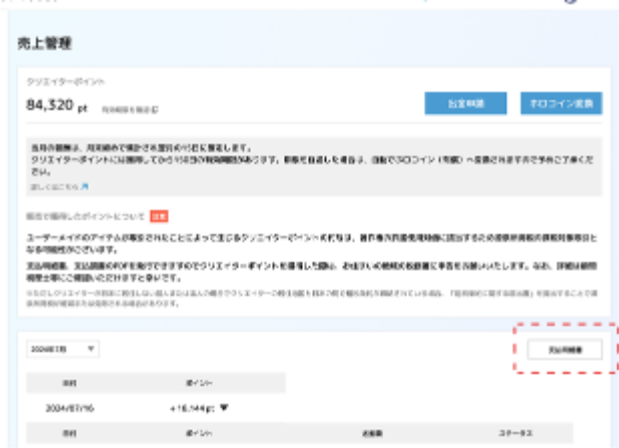Click the icon beside the expiry check link
Image resolution: width=619 pixels, height=448 pixels.
tap(156, 109)
